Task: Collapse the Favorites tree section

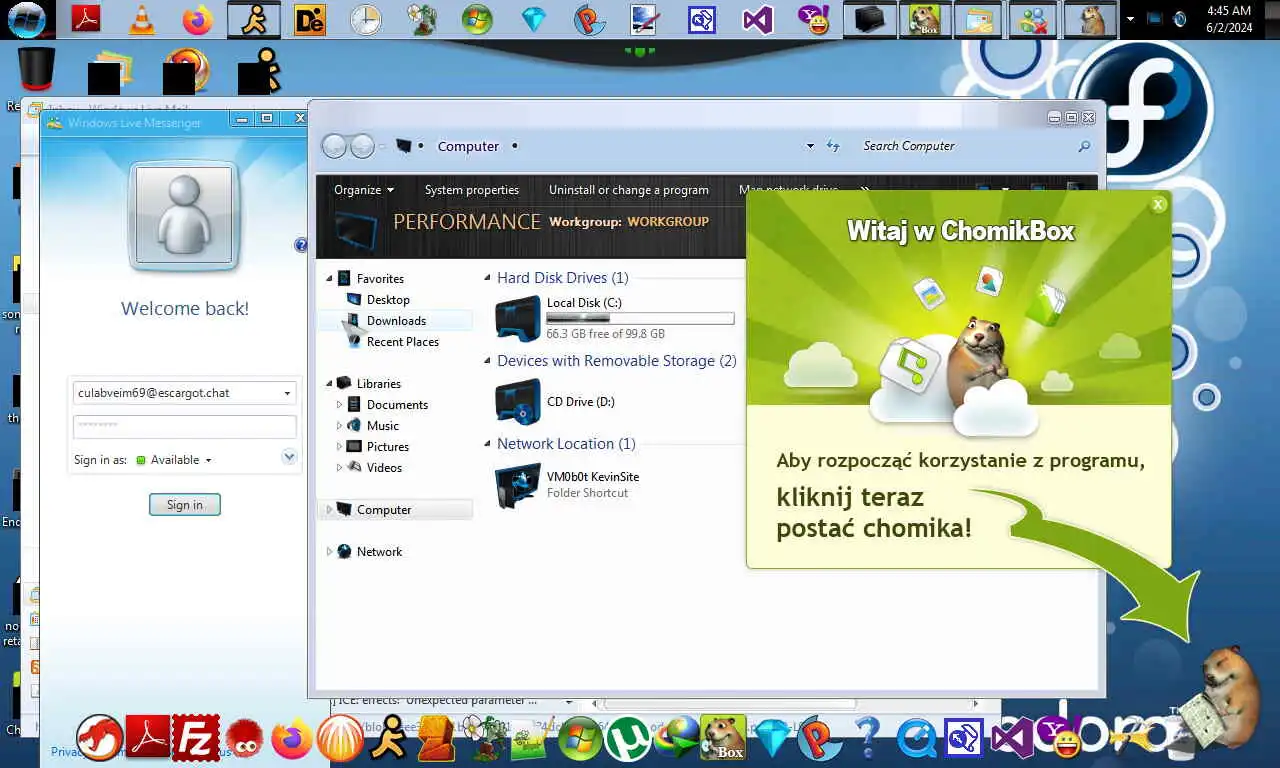Action: point(329,279)
